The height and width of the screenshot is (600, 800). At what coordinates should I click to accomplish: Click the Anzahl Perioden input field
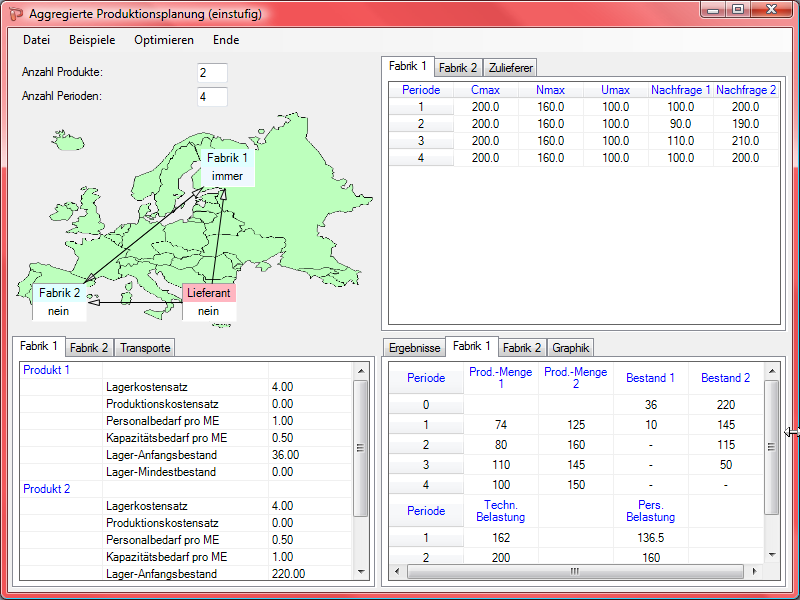[x=212, y=97]
